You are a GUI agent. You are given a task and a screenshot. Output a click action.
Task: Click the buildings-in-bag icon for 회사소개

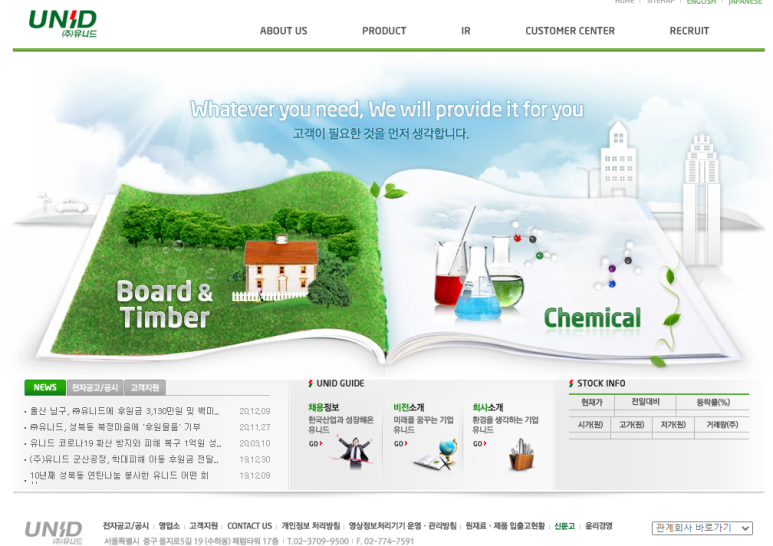pyautogui.click(x=522, y=454)
